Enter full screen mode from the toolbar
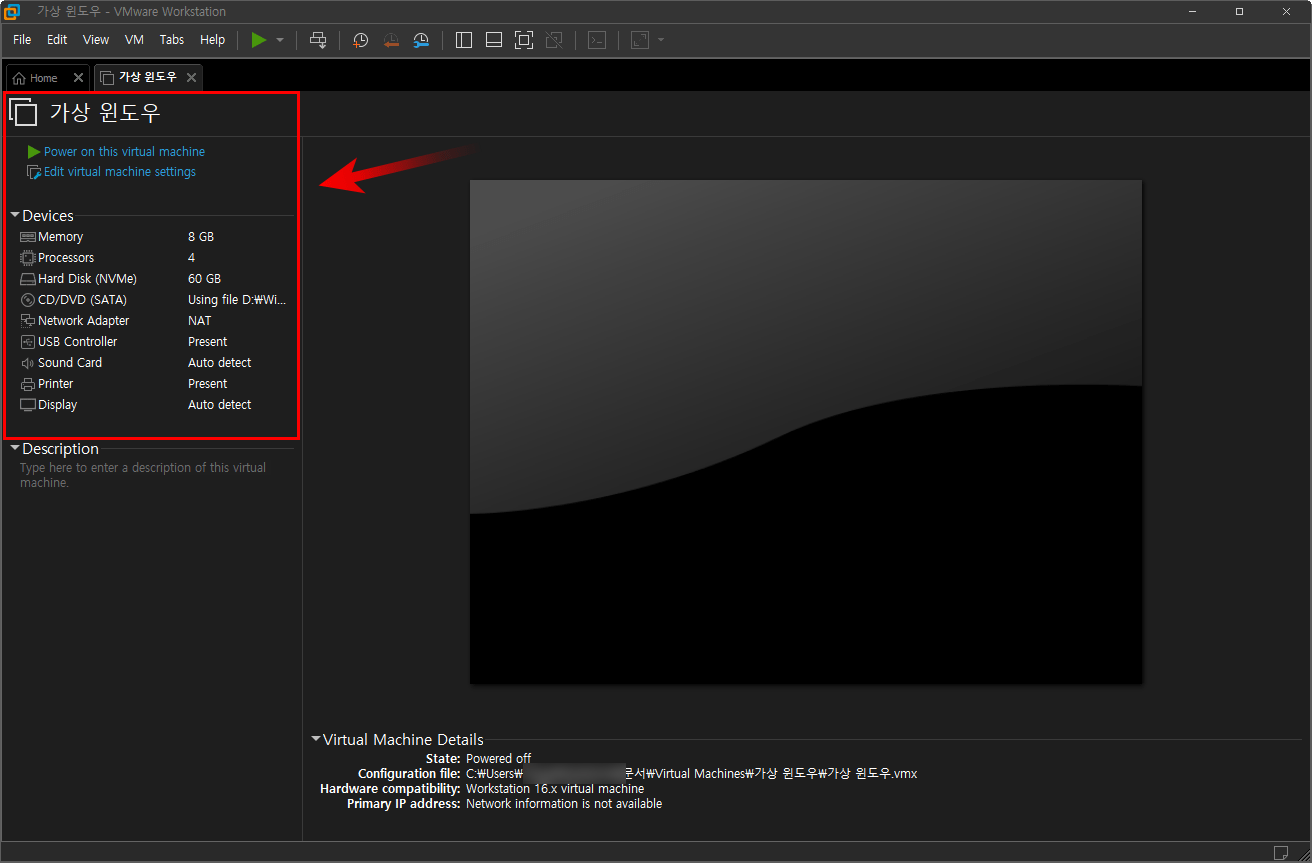 [x=524, y=40]
